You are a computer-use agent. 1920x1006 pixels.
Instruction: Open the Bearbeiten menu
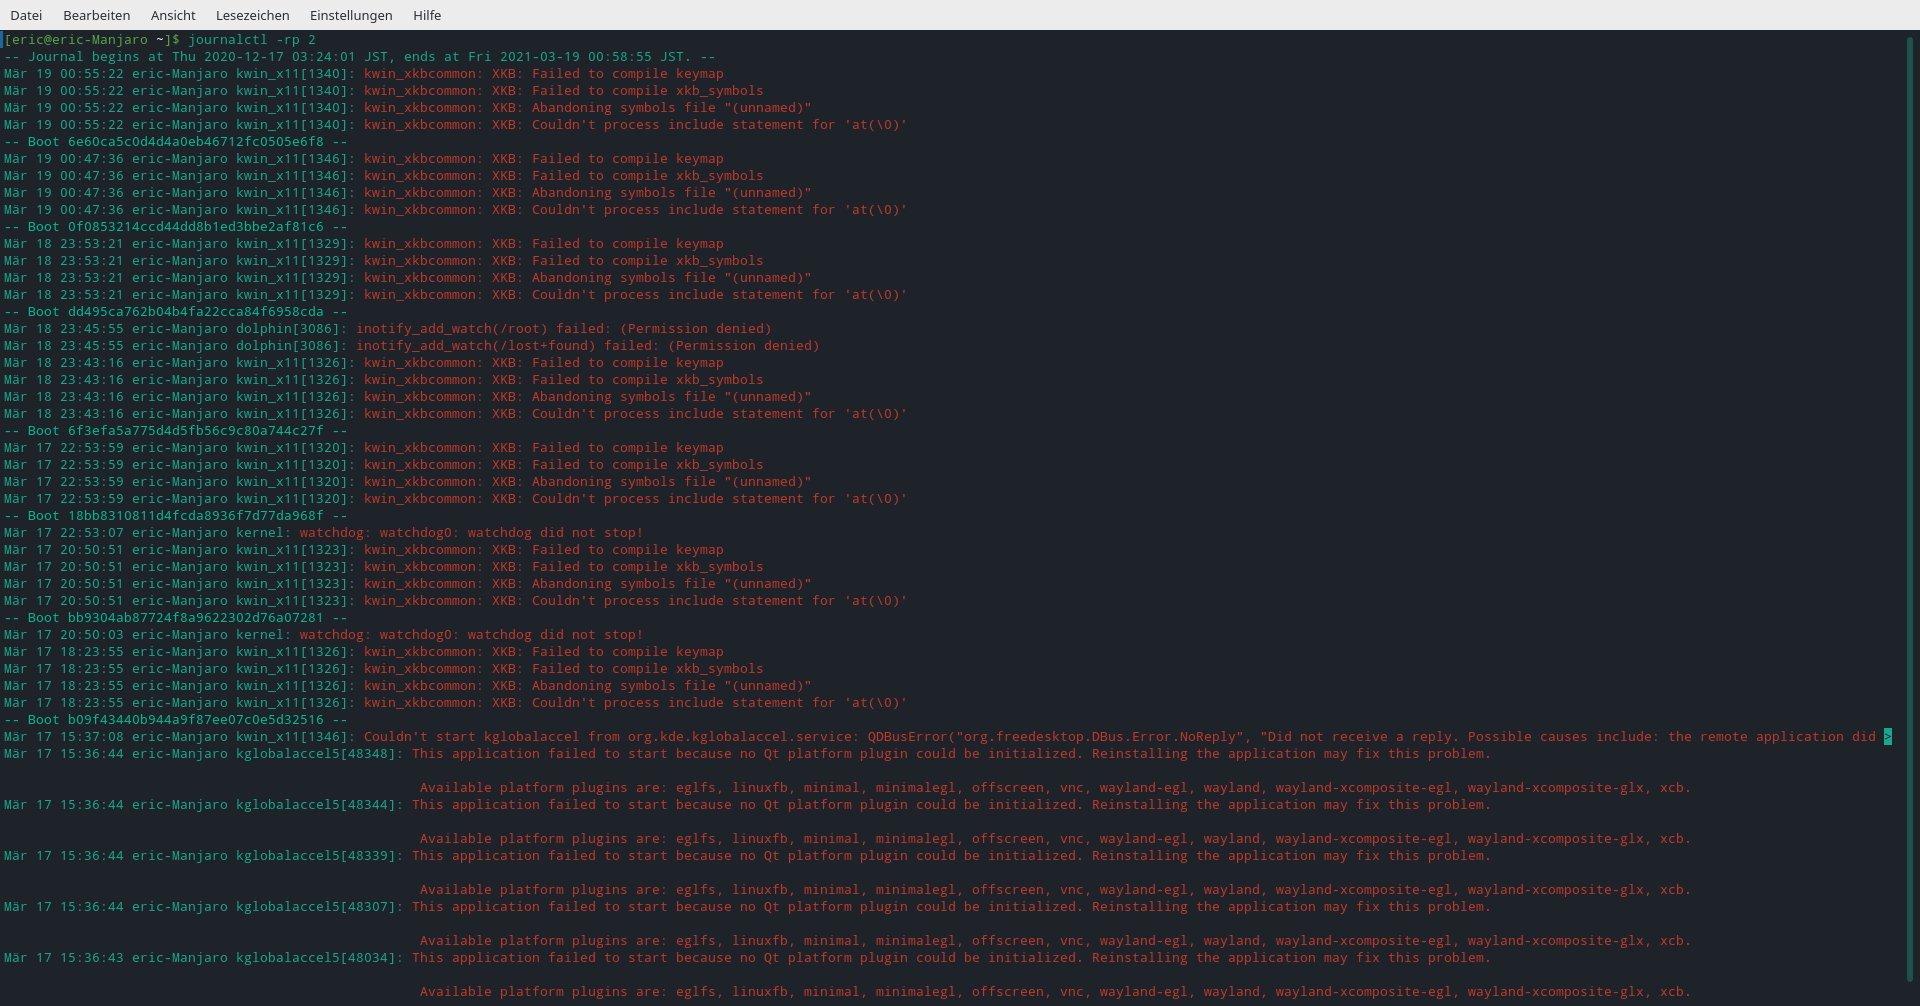pyautogui.click(x=96, y=15)
